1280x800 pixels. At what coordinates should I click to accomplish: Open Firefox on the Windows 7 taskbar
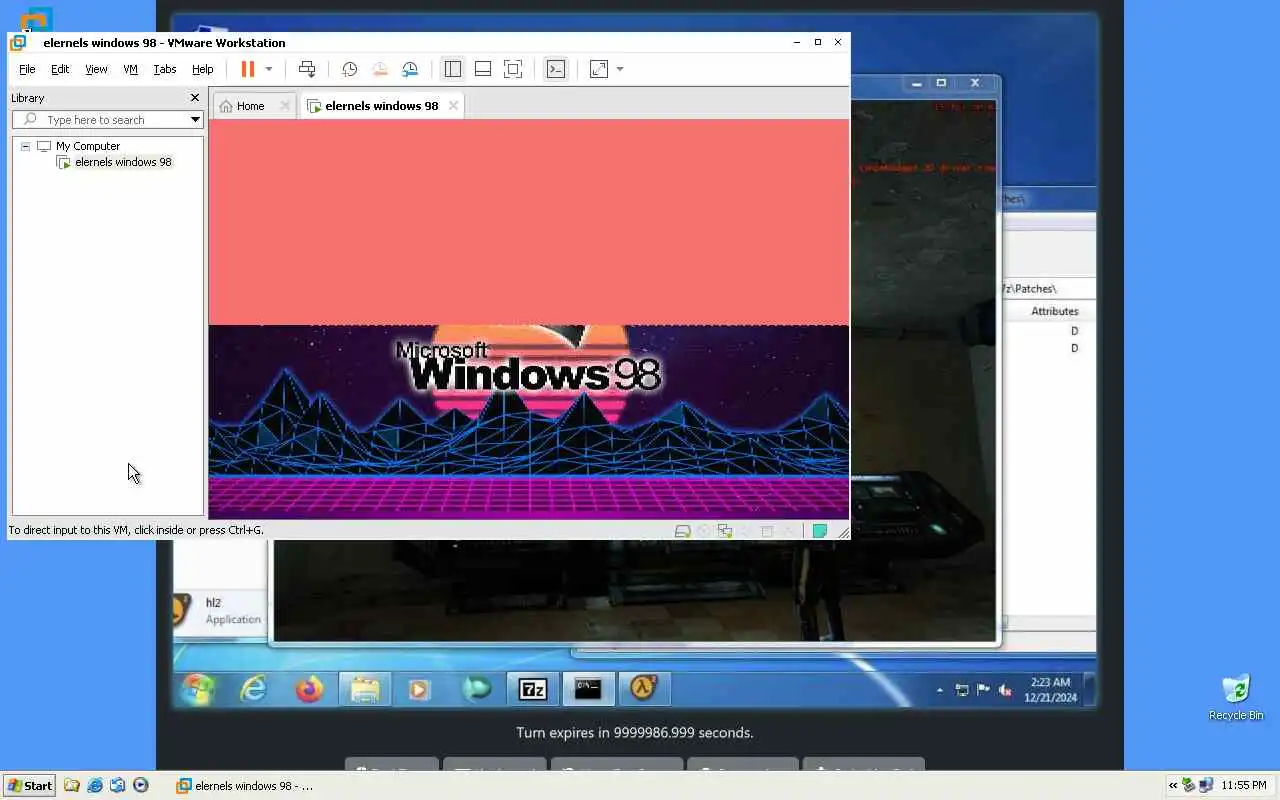(309, 689)
